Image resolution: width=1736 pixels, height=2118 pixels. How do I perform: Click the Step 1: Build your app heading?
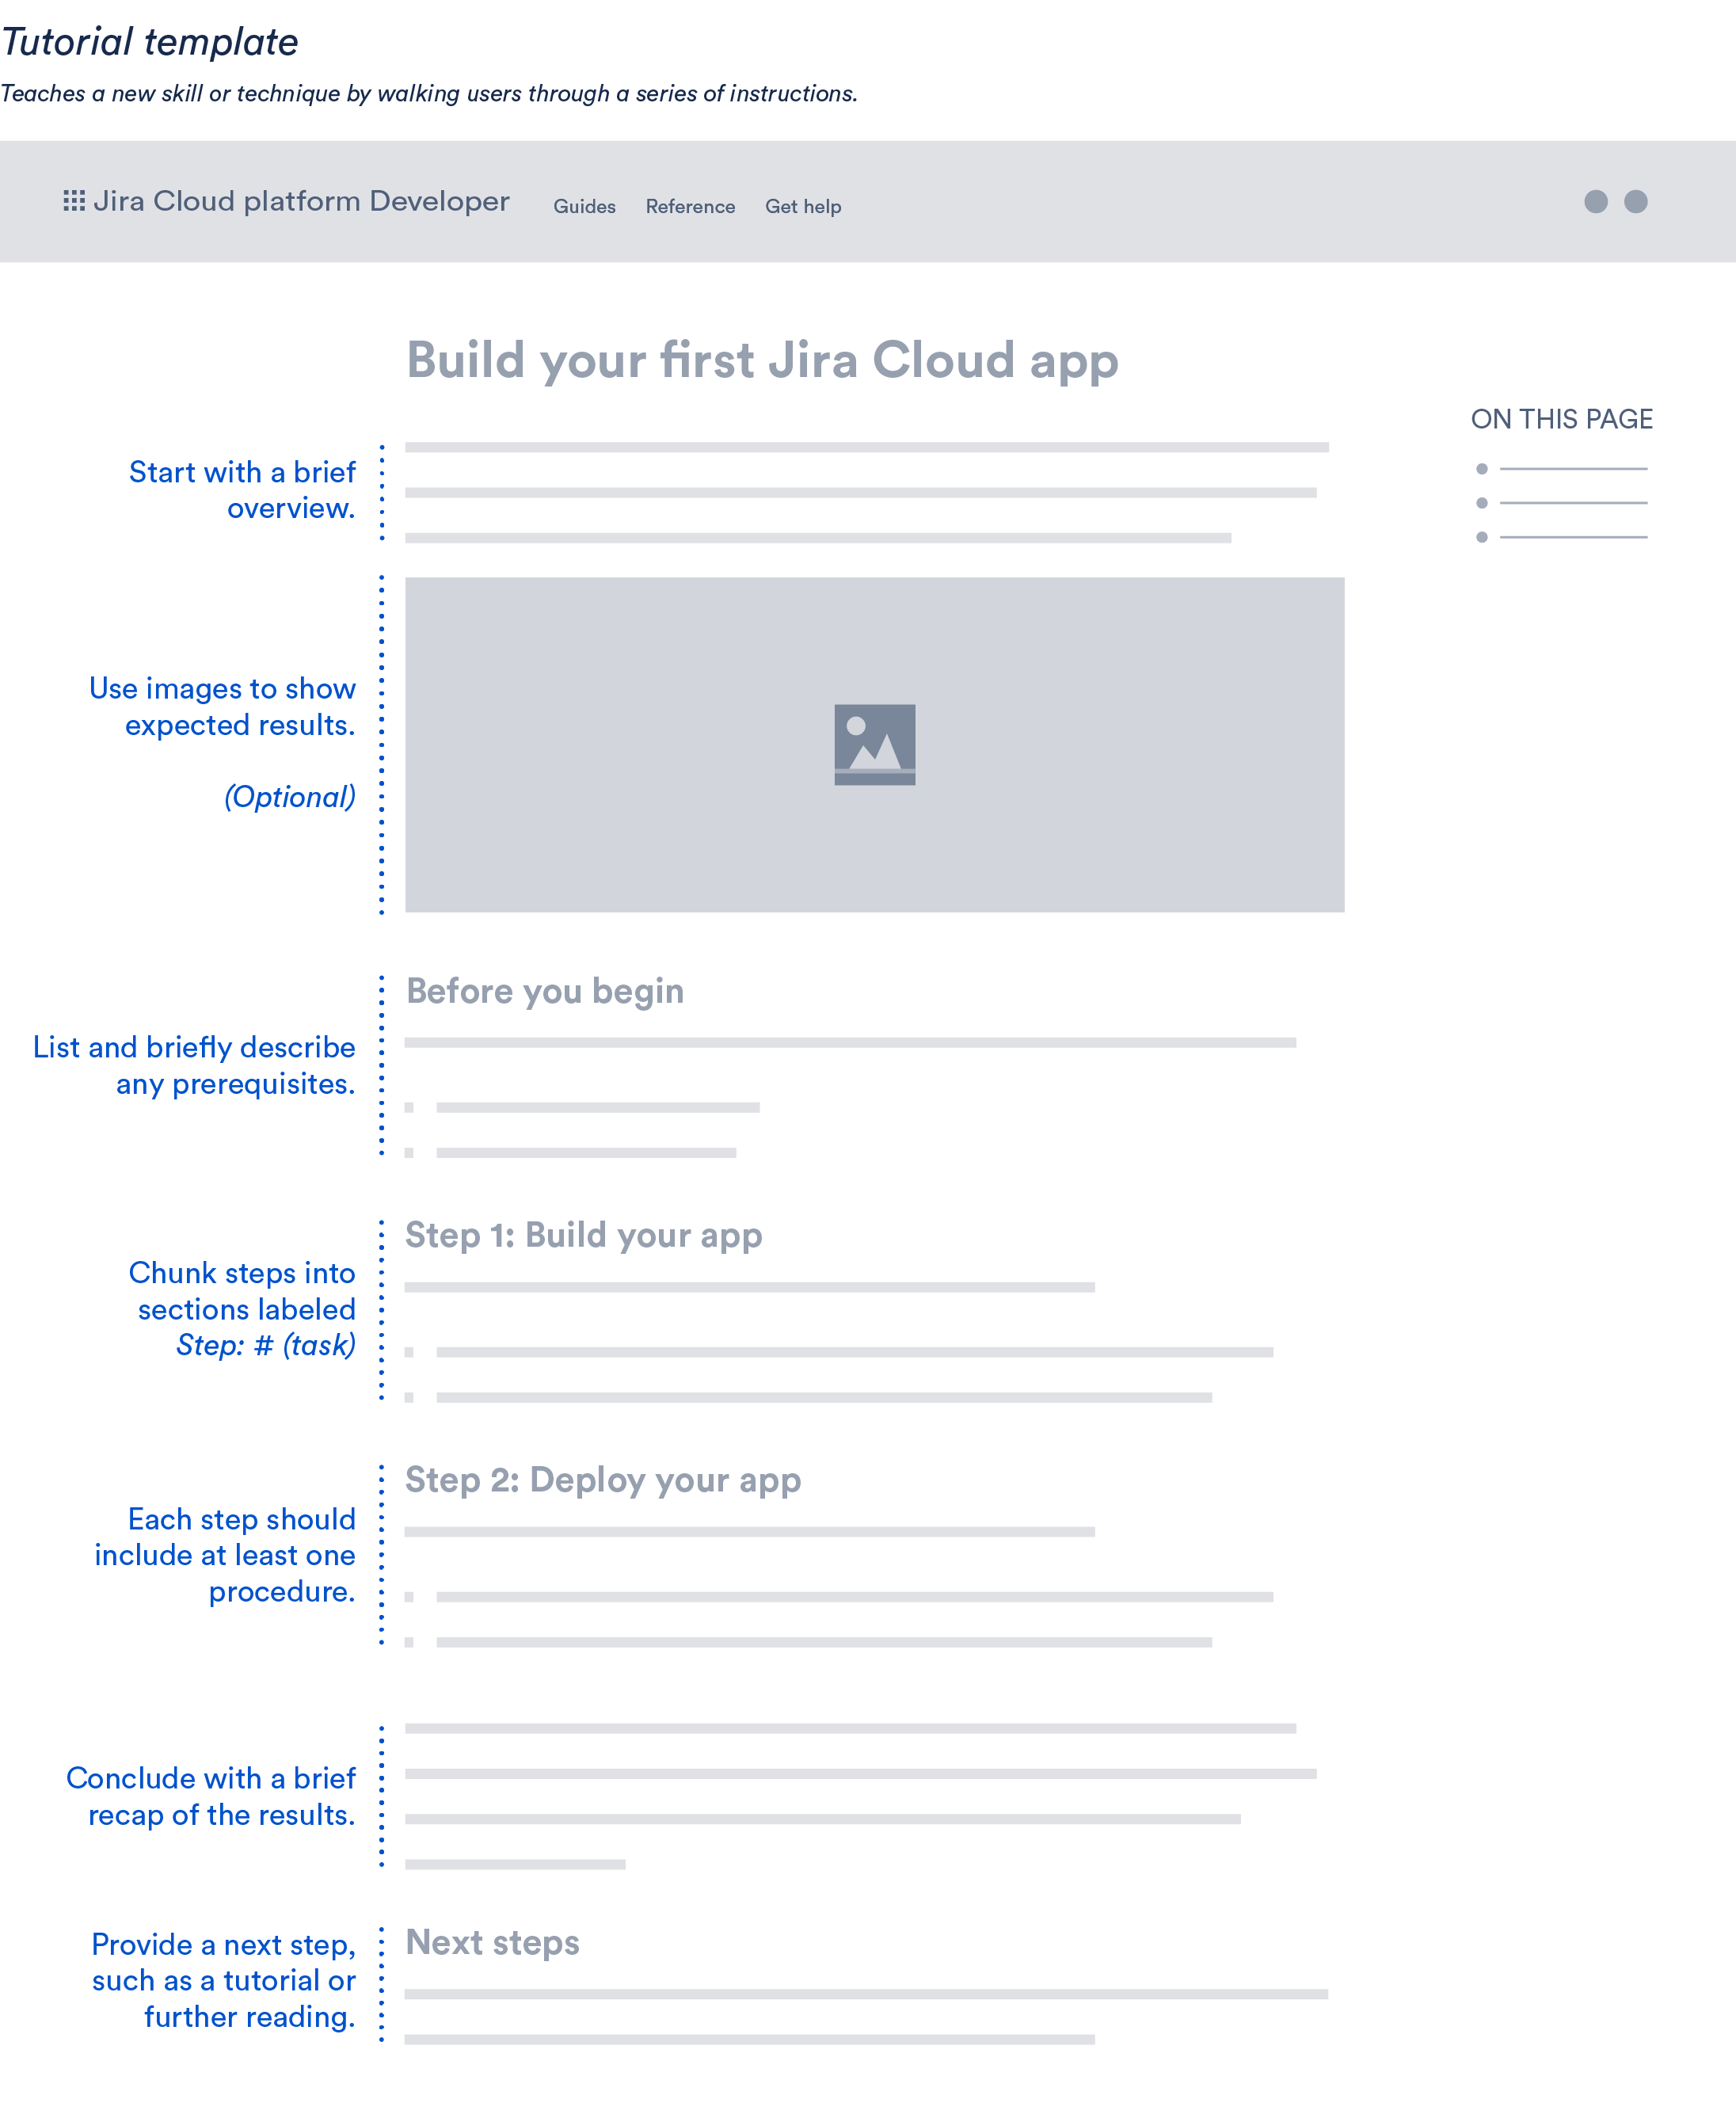click(x=583, y=1235)
